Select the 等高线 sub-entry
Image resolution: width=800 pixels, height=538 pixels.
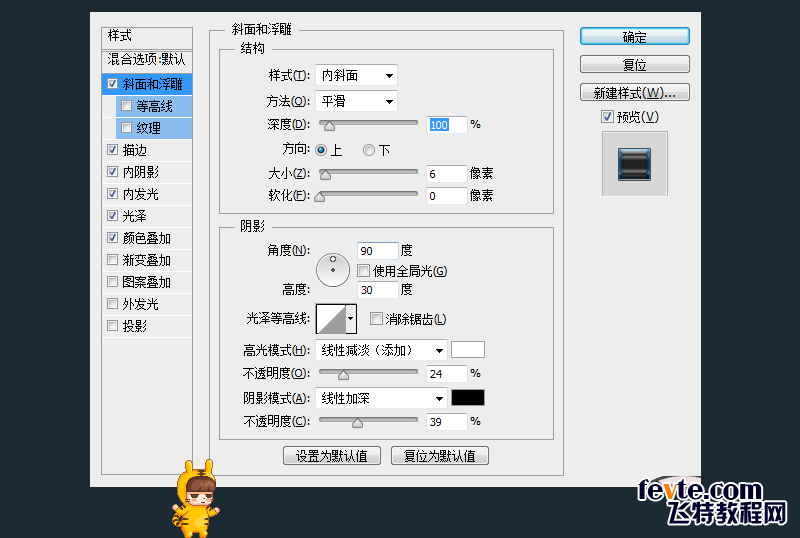[x=154, y=106]
